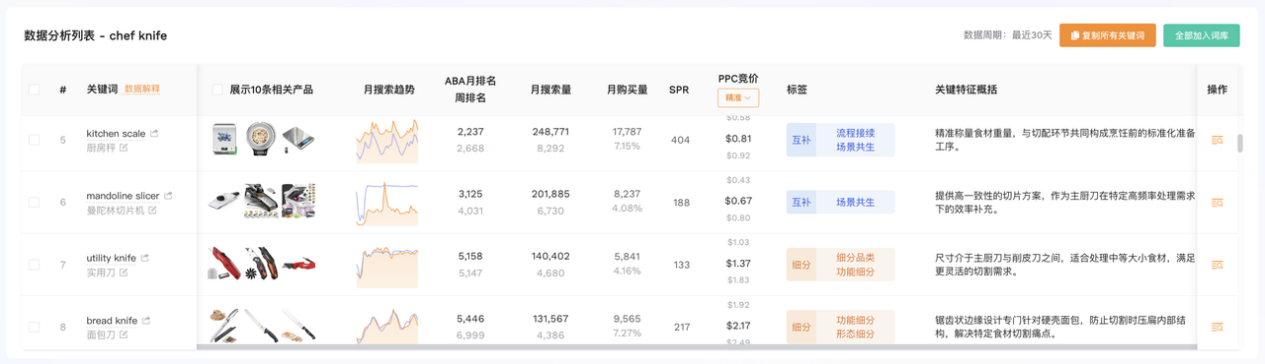Click the second product thumbnail for bread knife
This screenshot has width=1265, height=364.
262,326
